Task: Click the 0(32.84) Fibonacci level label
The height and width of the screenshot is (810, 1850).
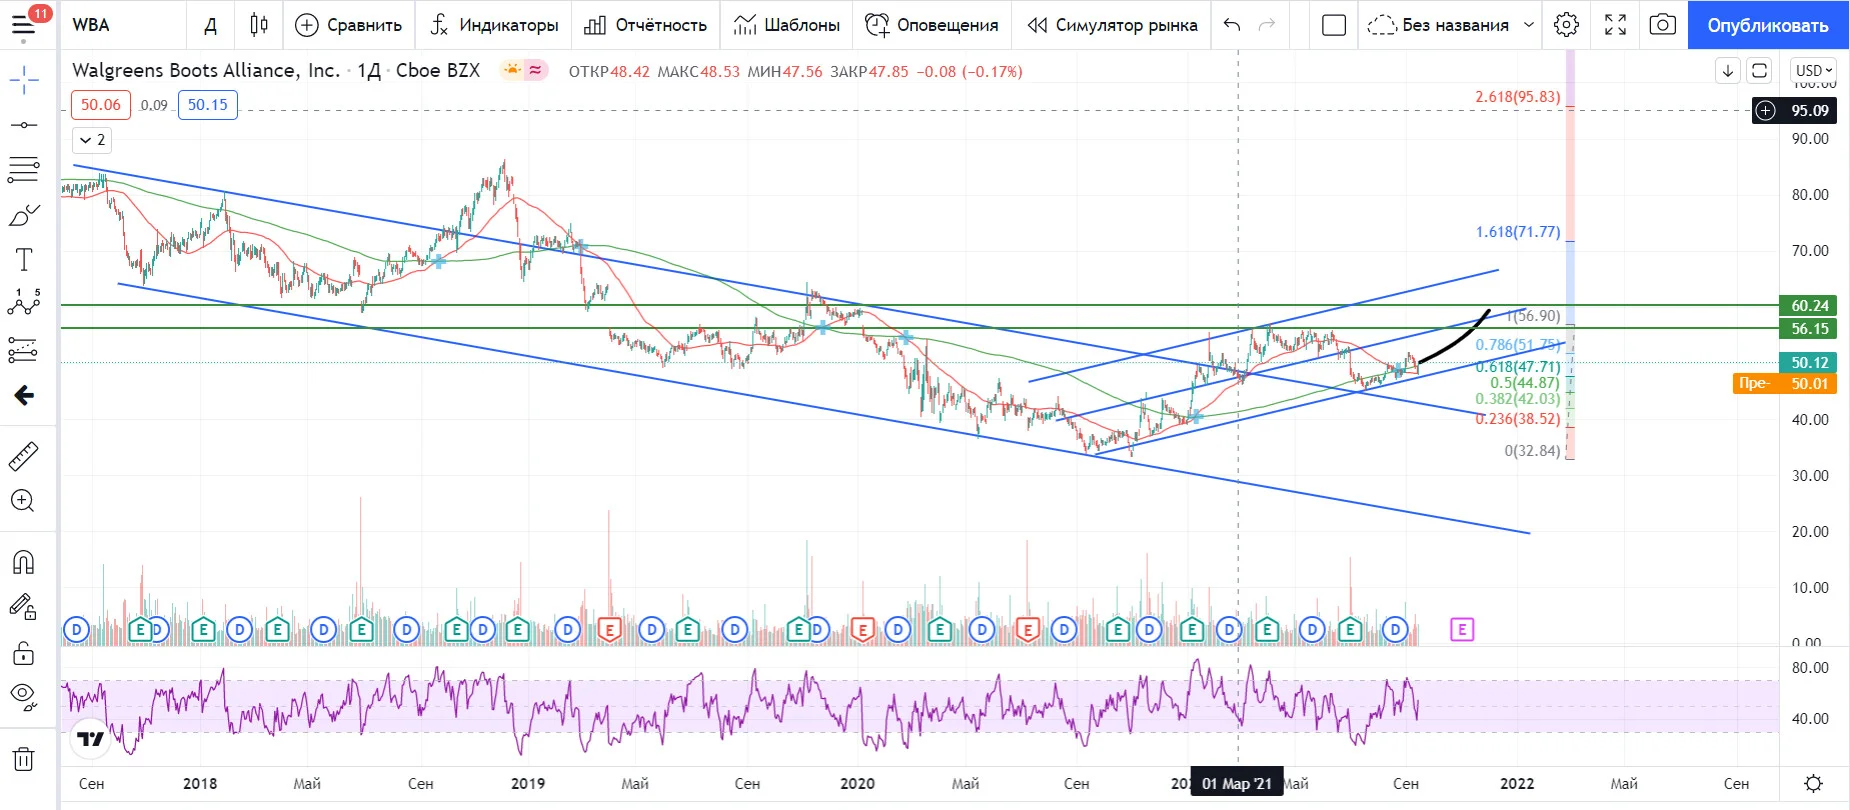Action: [1532, 451]
